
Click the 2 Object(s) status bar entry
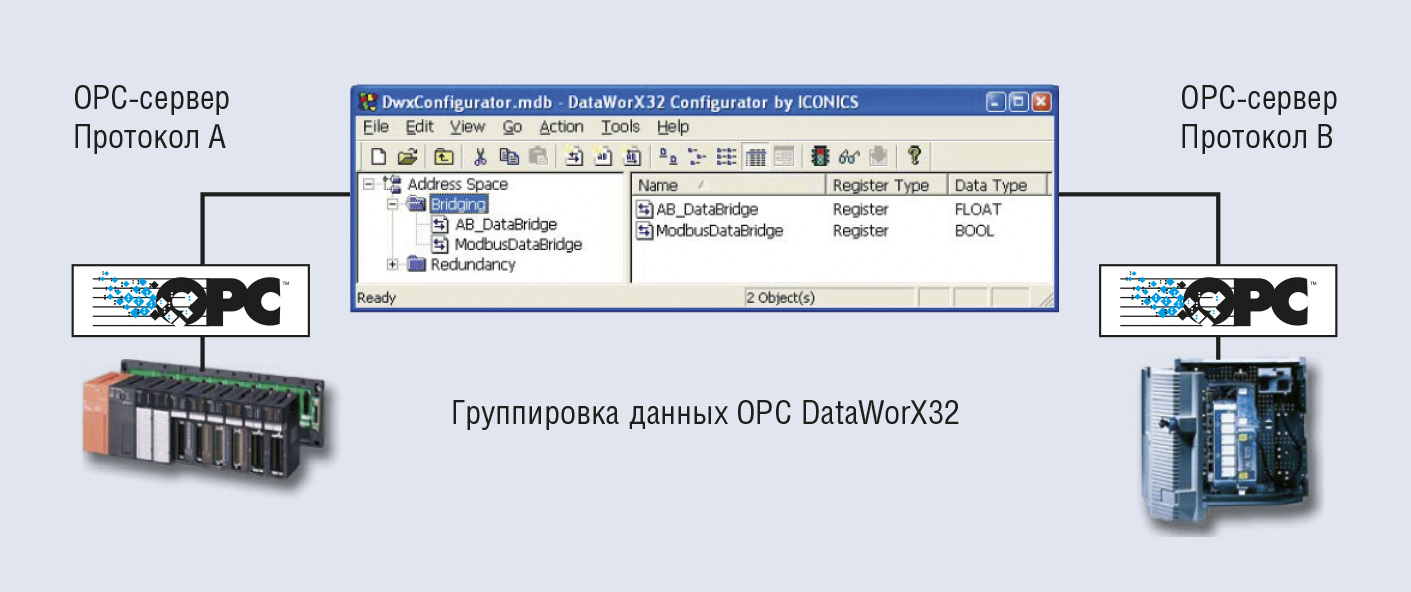pyautogui.click(x=780, y=297)
